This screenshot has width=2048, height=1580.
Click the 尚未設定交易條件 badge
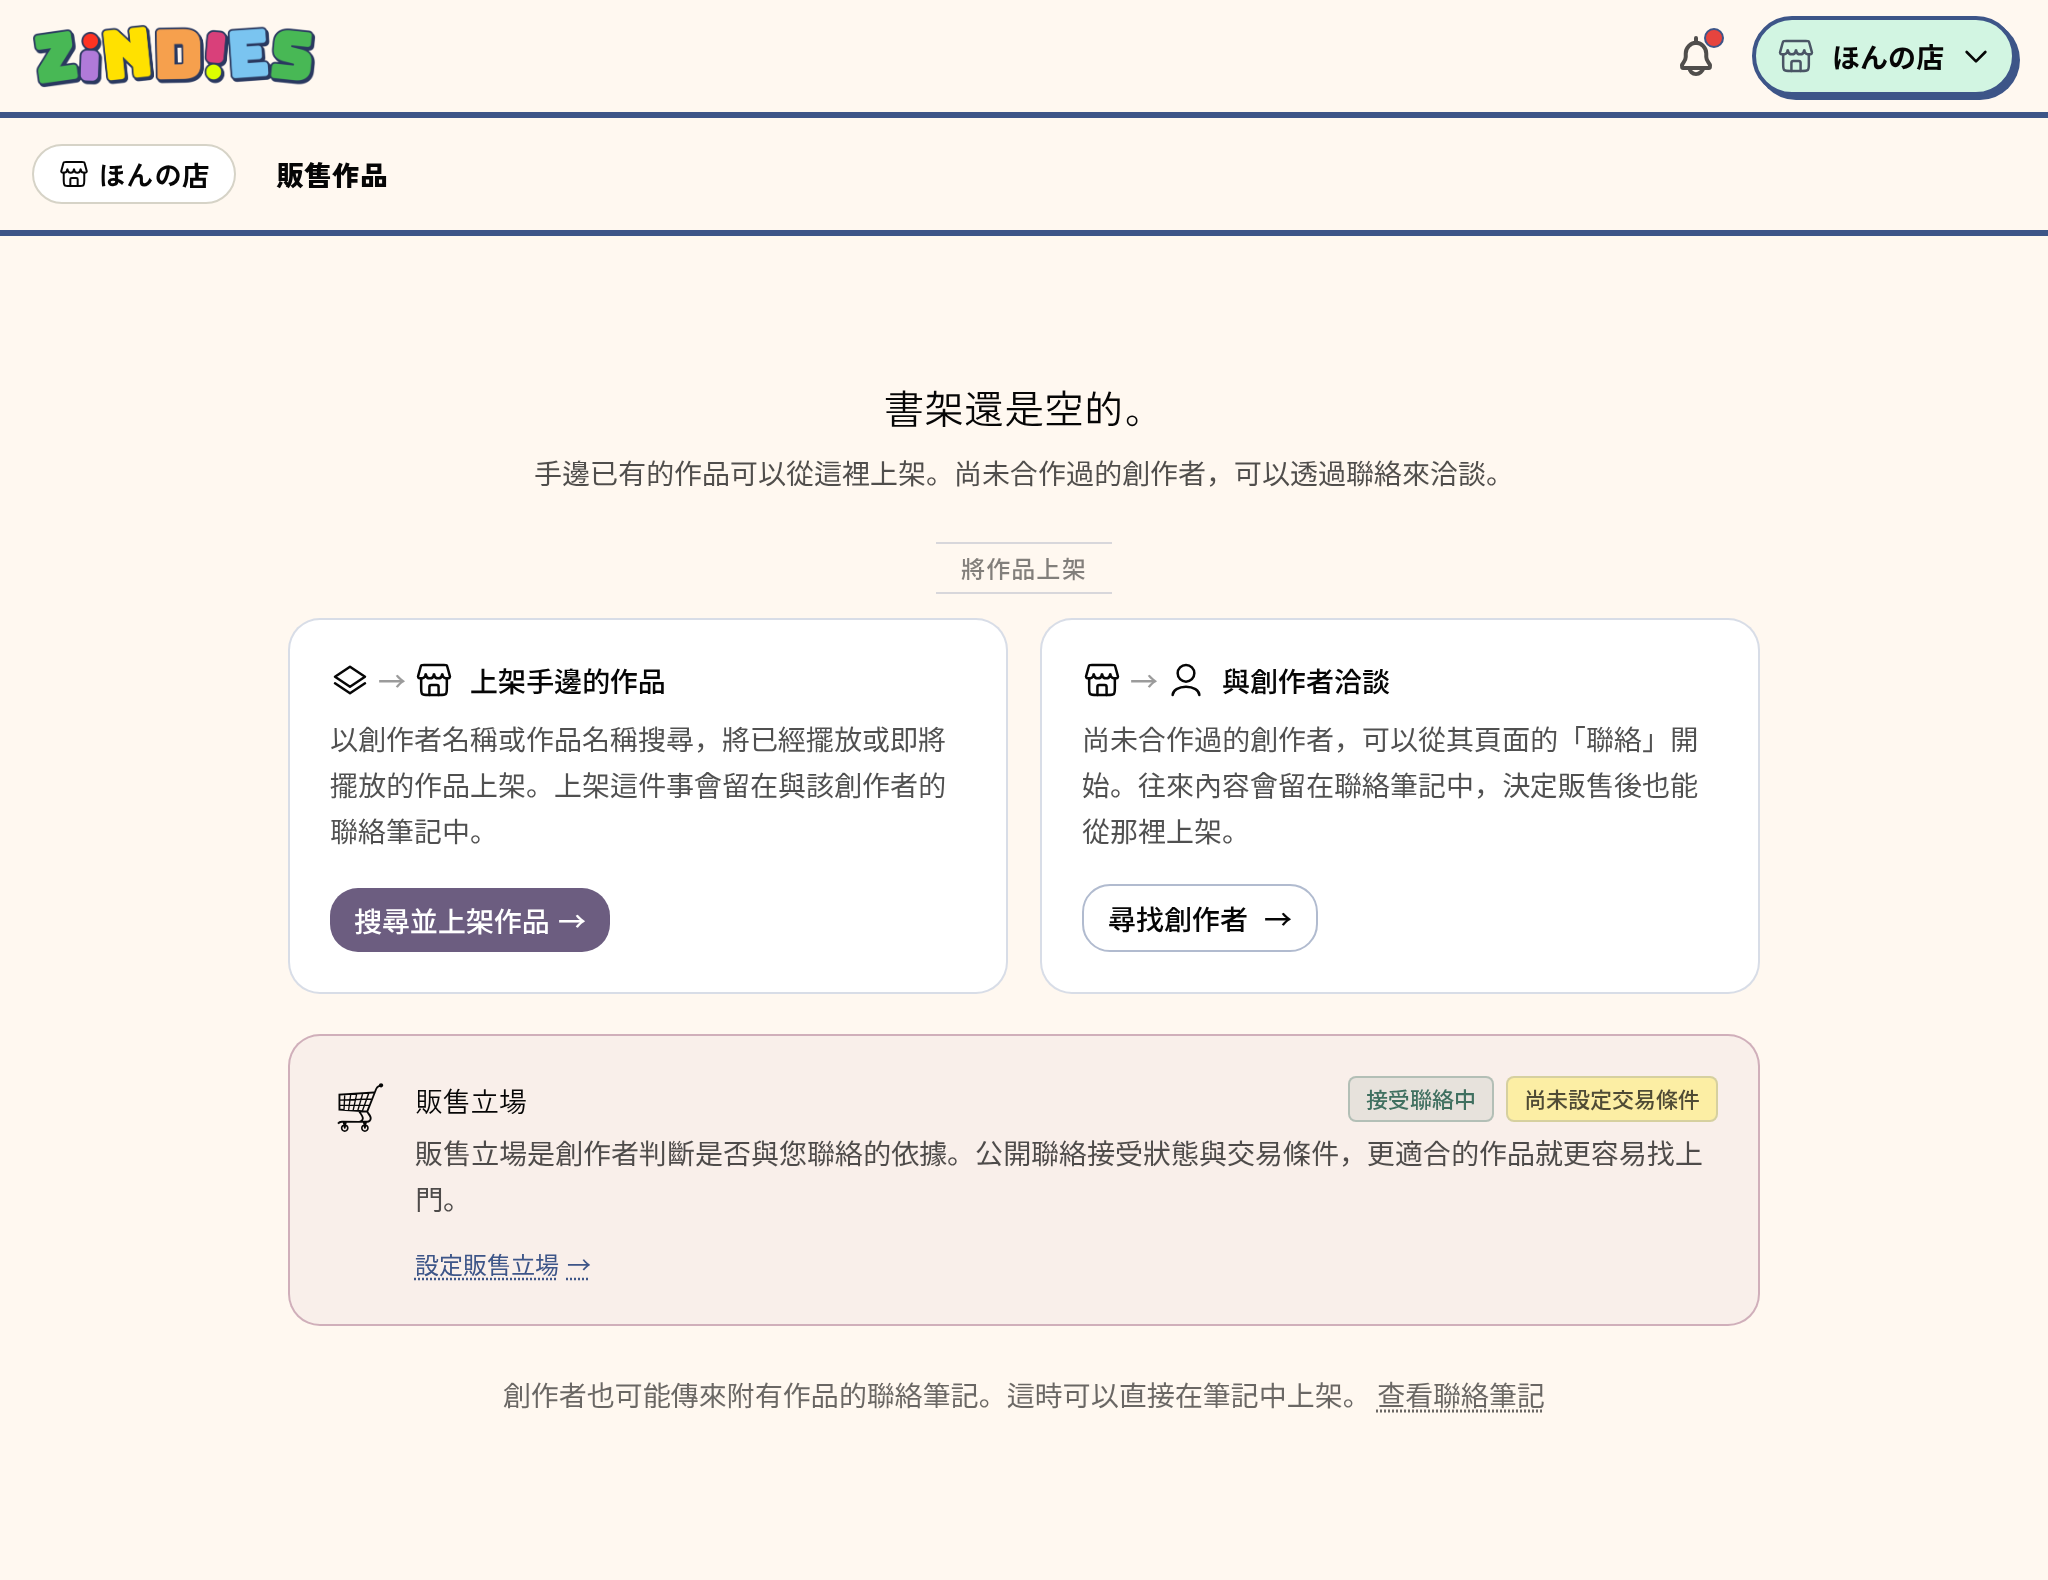coord(1612,1100)
